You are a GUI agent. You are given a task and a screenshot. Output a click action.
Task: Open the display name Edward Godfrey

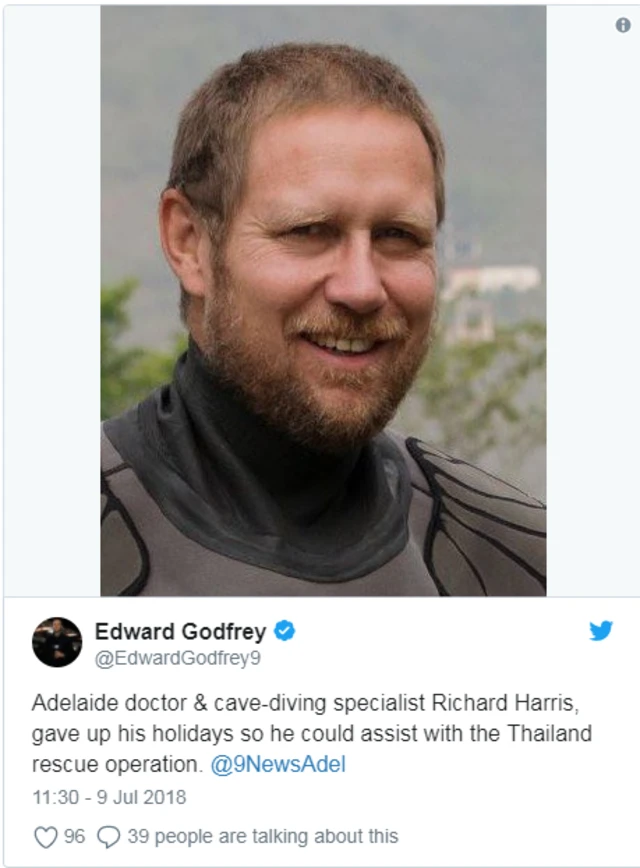(x=180, y=631)
